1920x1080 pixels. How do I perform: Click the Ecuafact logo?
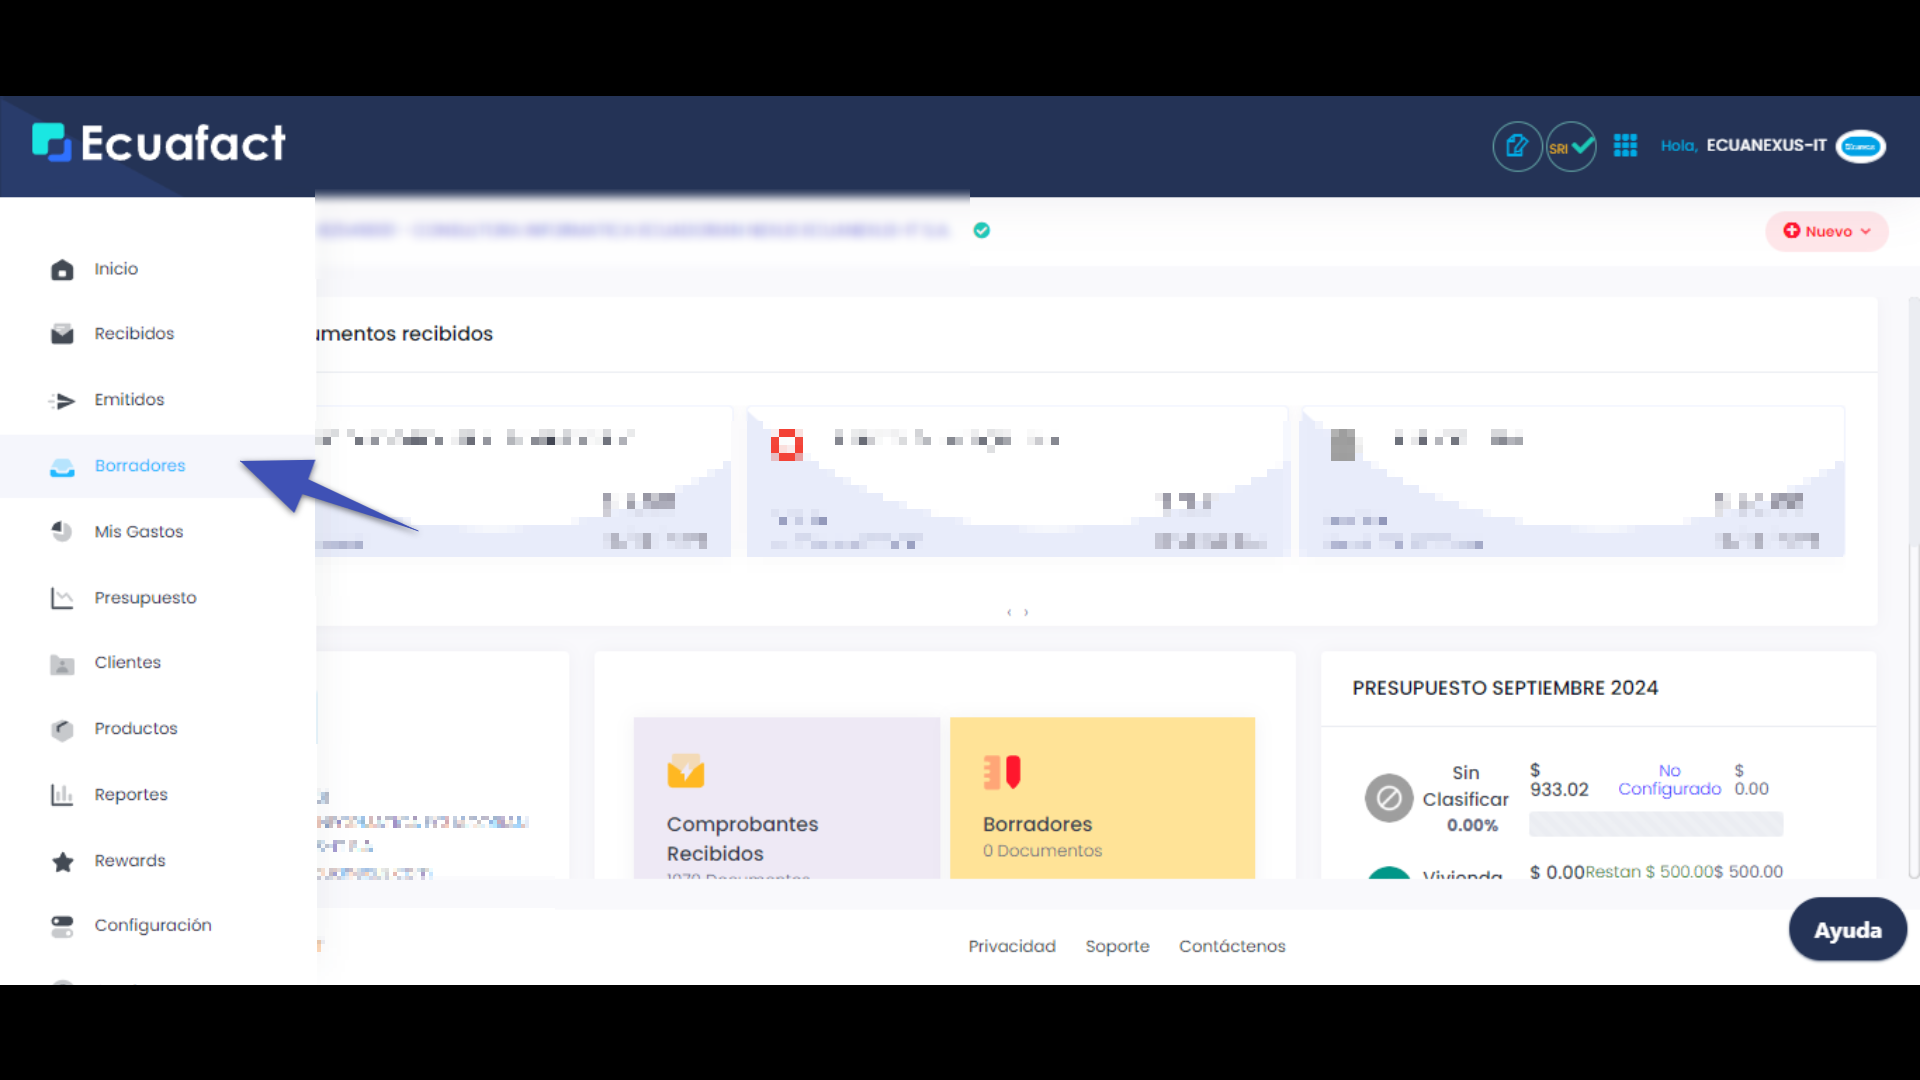(158, 143)
